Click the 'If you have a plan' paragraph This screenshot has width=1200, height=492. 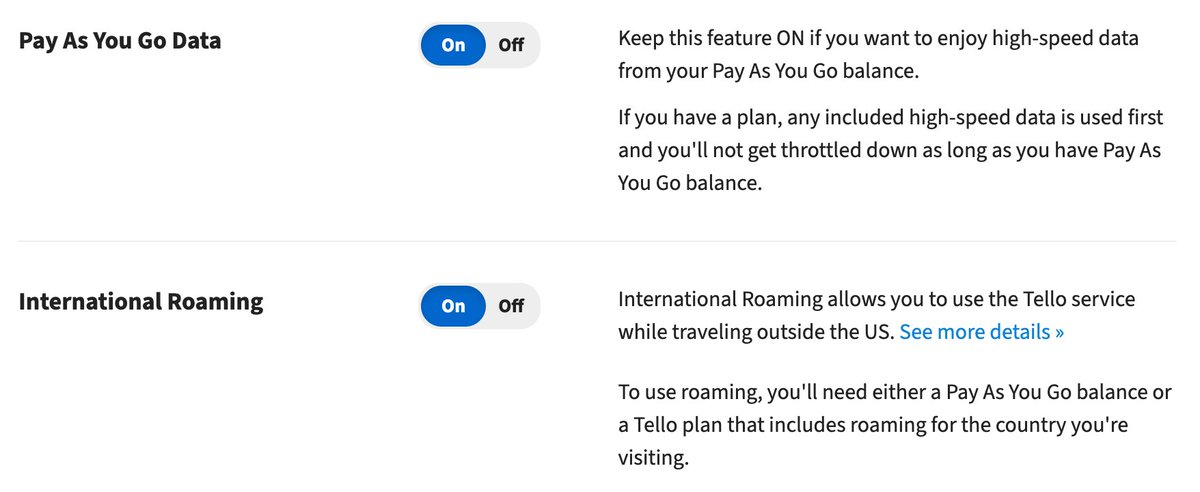tap(892, 151)
